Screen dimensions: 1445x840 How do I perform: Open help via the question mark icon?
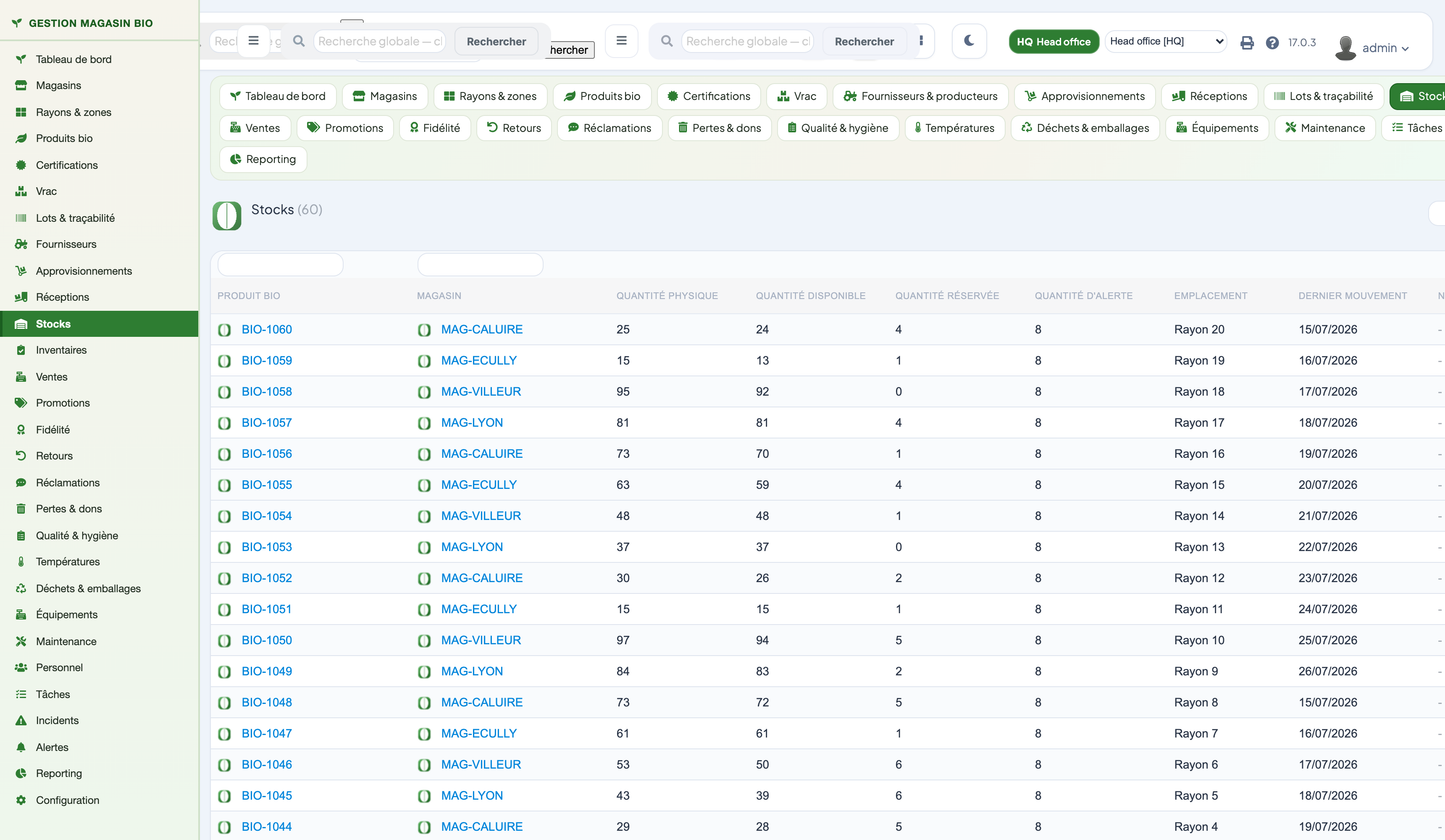tap(1272, 43)
